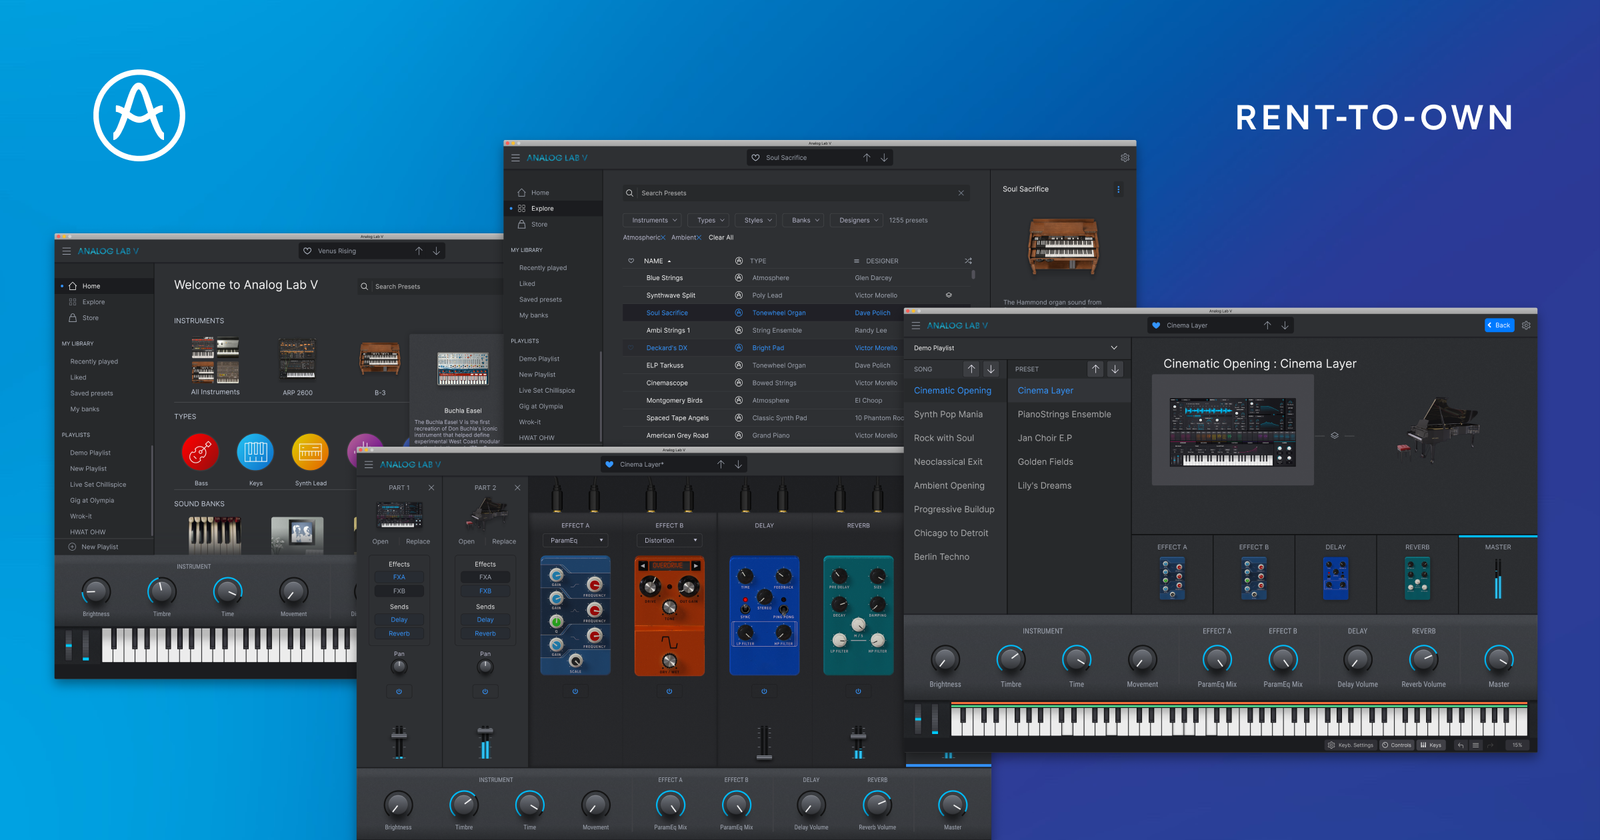Expand the Types filter dropdown
Viewport: 1600px width, 840px height.
click(x=710, y=220)
